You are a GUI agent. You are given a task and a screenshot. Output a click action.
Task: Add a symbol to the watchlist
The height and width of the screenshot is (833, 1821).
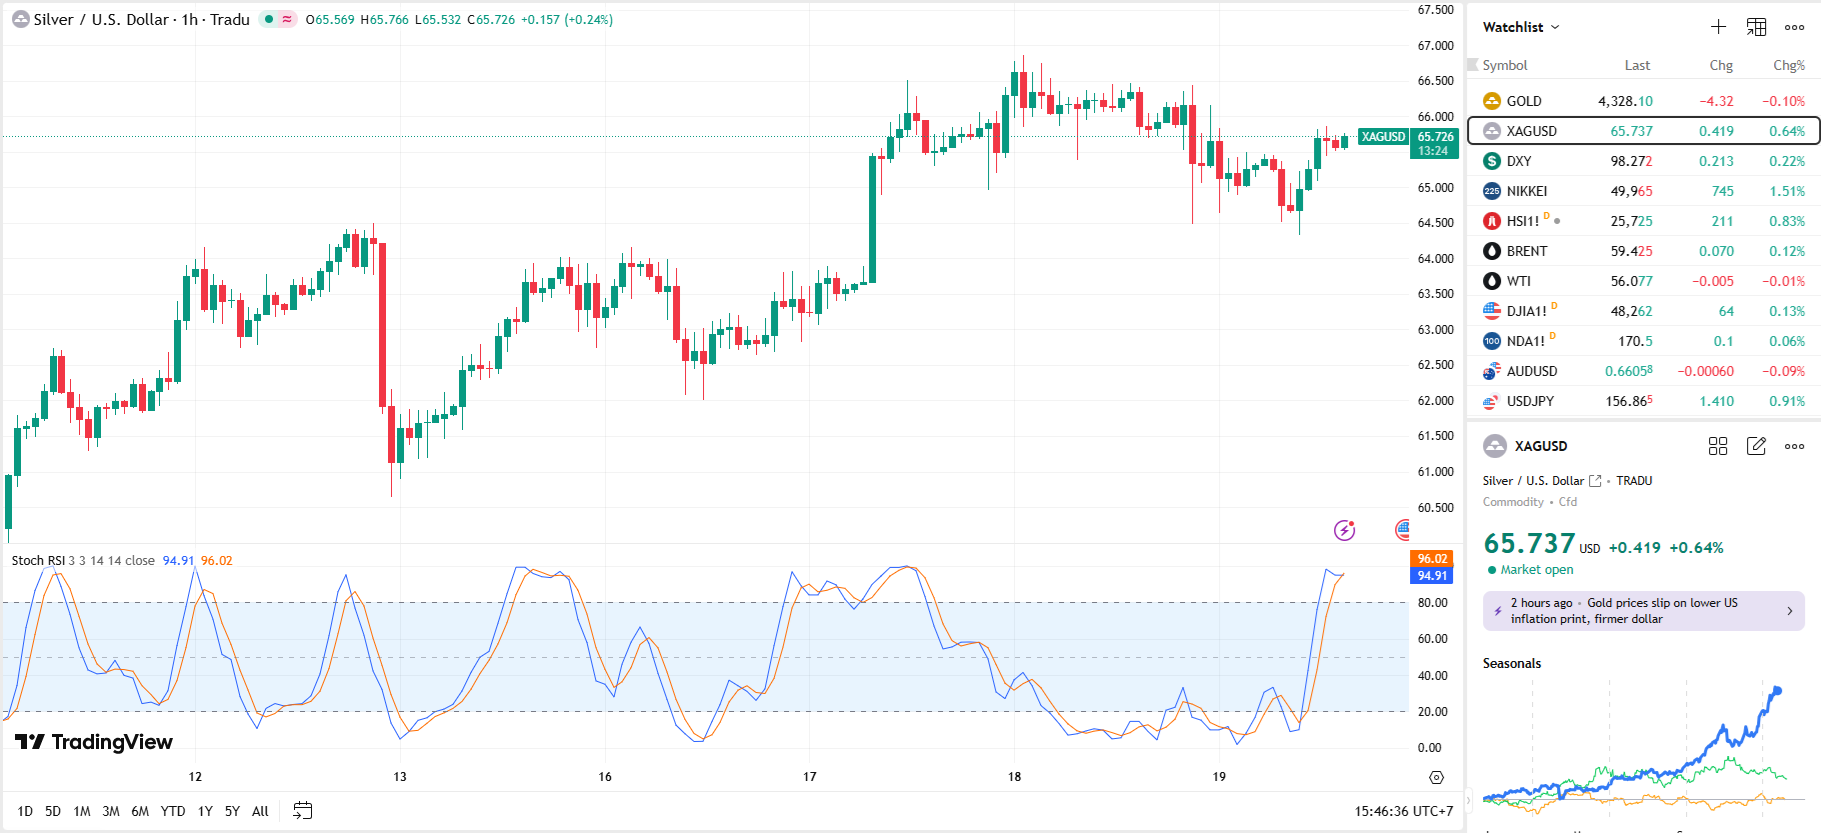(1718, 27)
